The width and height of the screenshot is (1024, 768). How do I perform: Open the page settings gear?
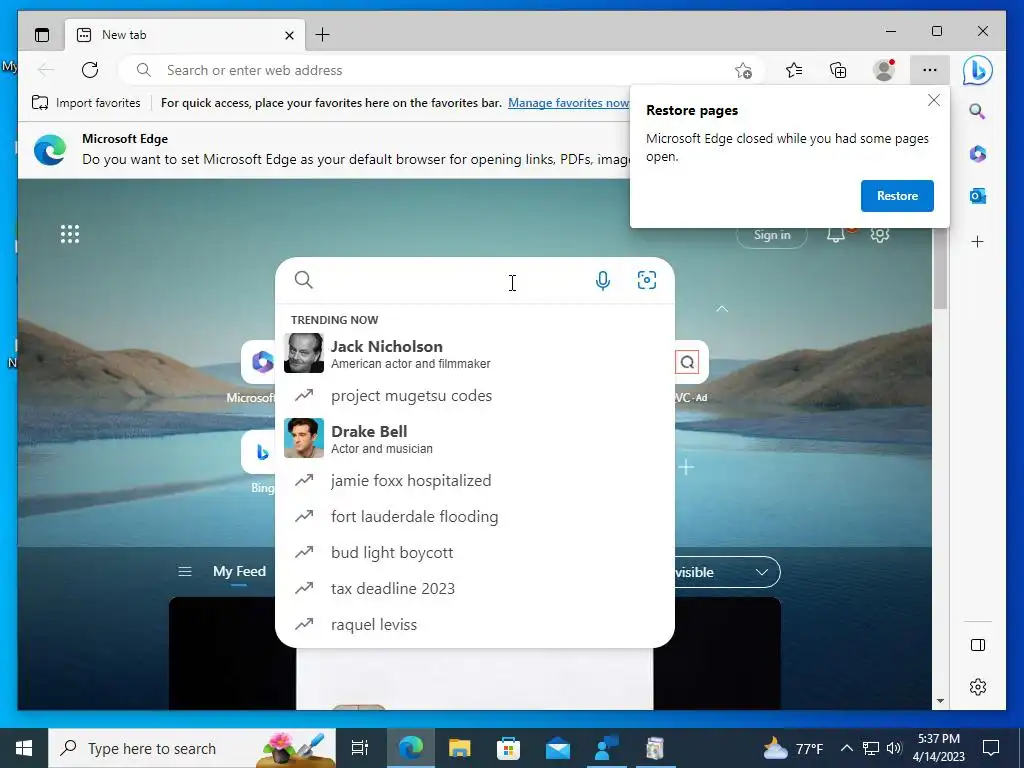point(880,234)
